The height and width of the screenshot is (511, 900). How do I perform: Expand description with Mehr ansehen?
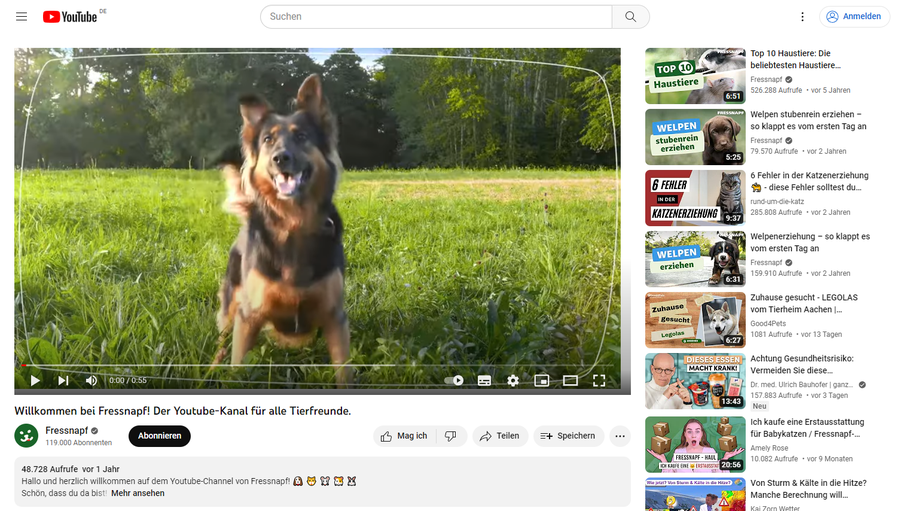138,493
